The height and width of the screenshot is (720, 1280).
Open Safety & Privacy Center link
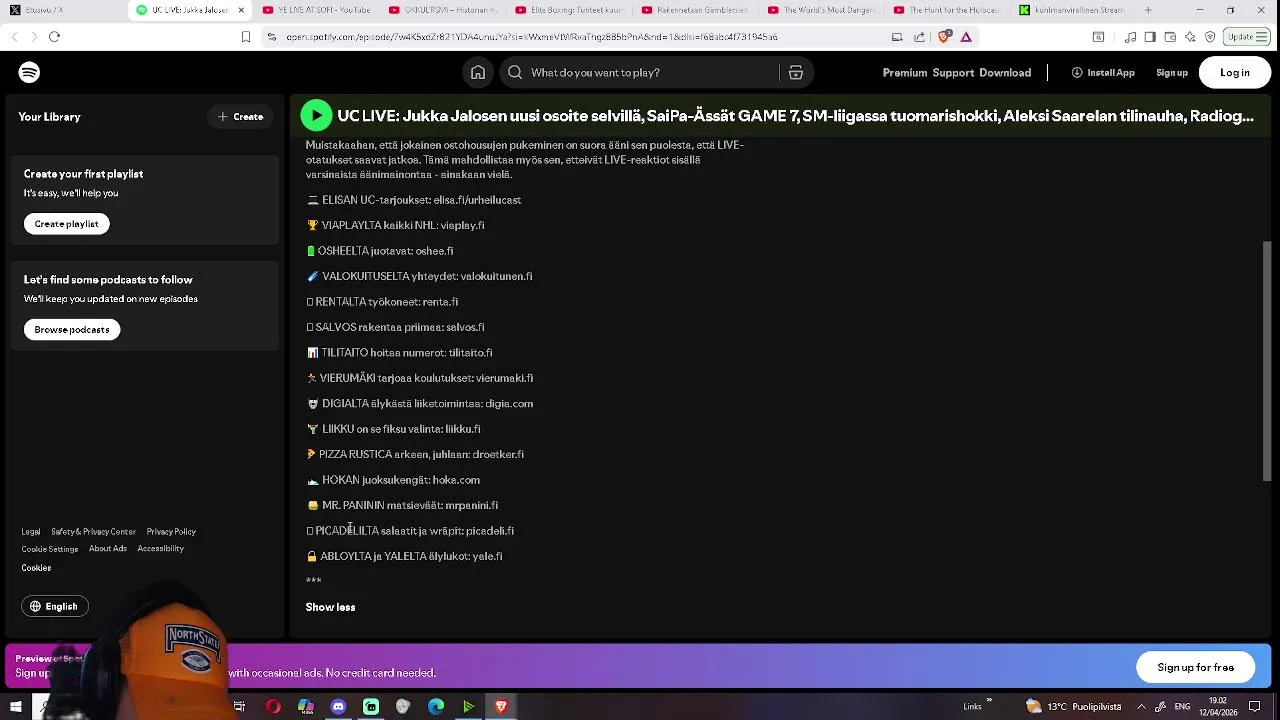point(93,532)
